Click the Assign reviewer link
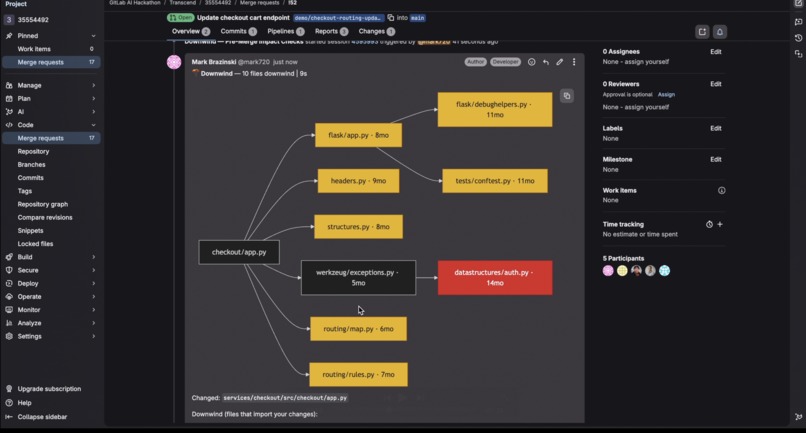The width and height of the screenshot is (806, 433). (666, 95)
